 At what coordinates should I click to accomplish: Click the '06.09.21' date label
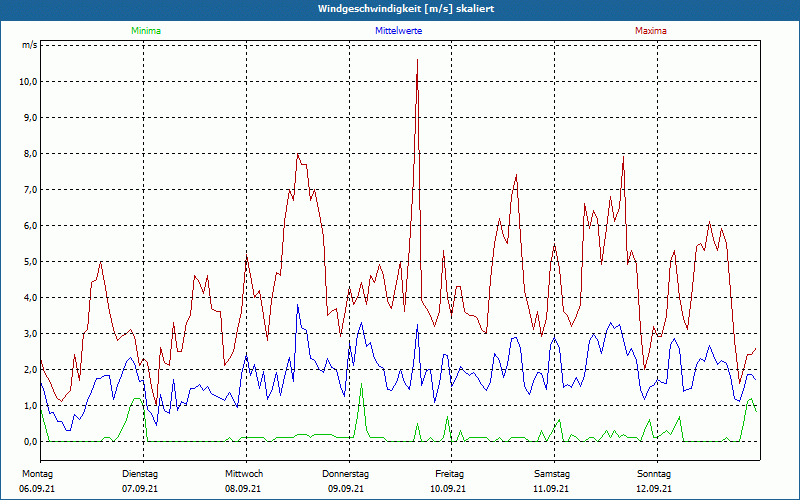pyautogui.click(x=37, y=488)
